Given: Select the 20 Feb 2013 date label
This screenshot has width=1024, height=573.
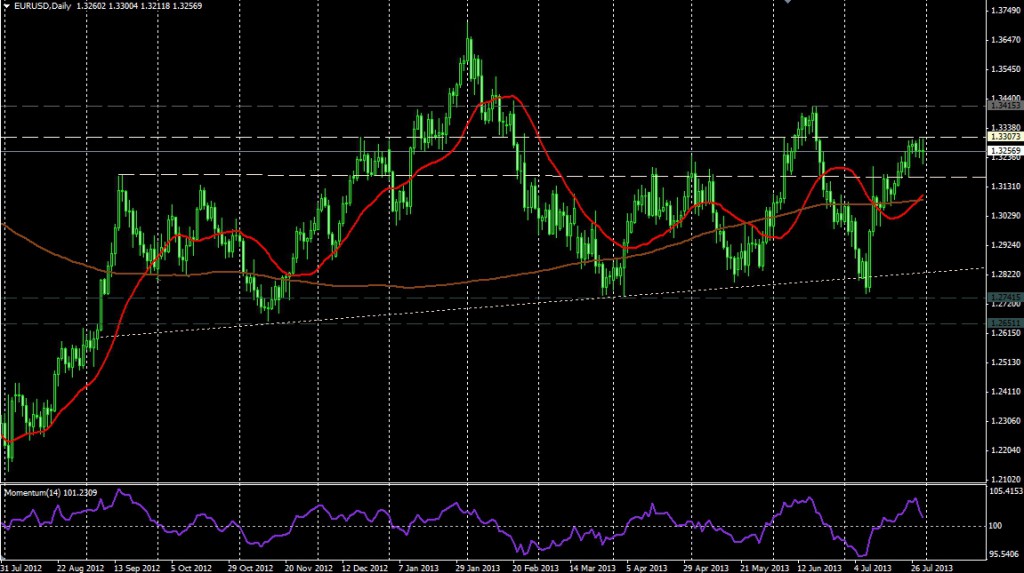Looking at the screenshot, I should pyautogui.click(x=531, y=566).
